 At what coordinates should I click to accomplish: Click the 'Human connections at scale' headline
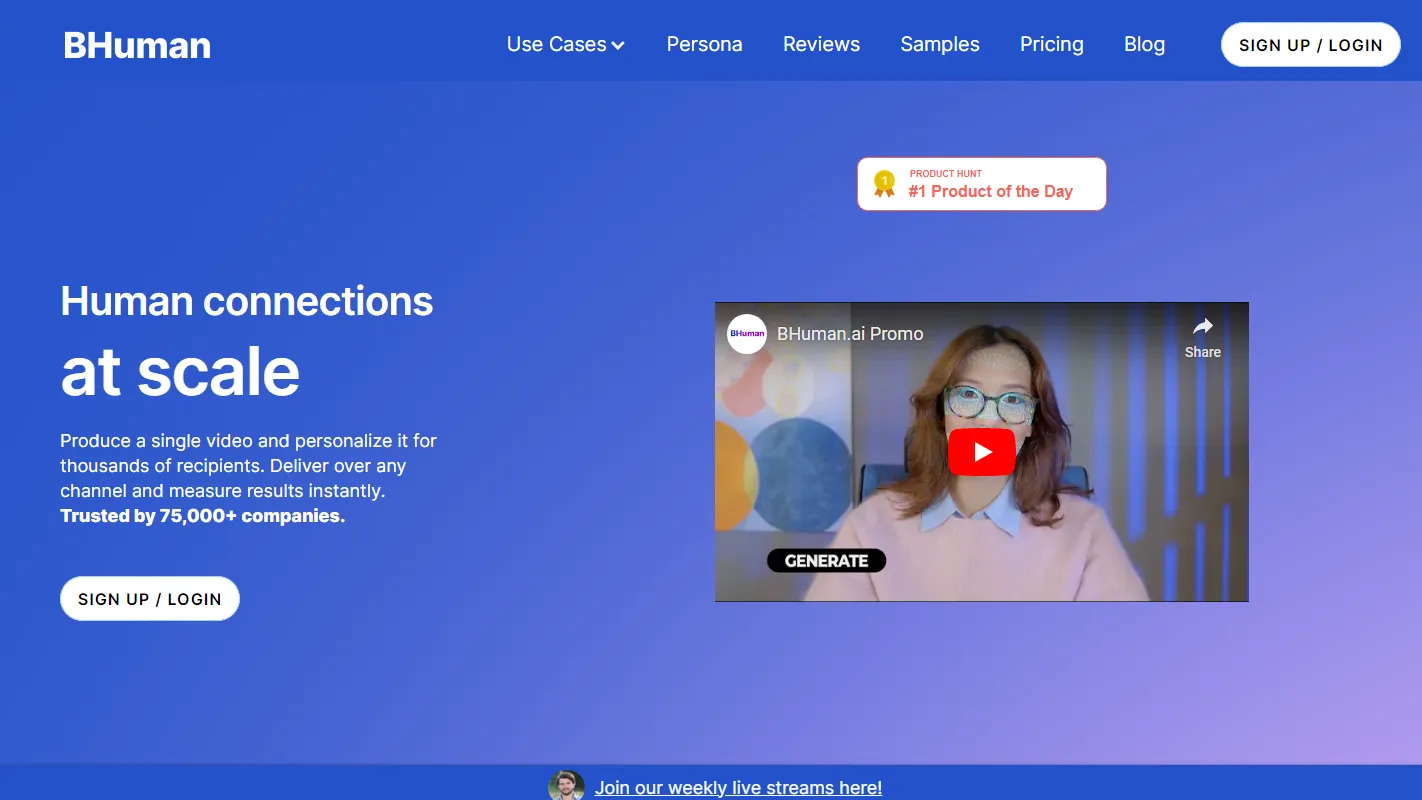(x=246, y=338)
